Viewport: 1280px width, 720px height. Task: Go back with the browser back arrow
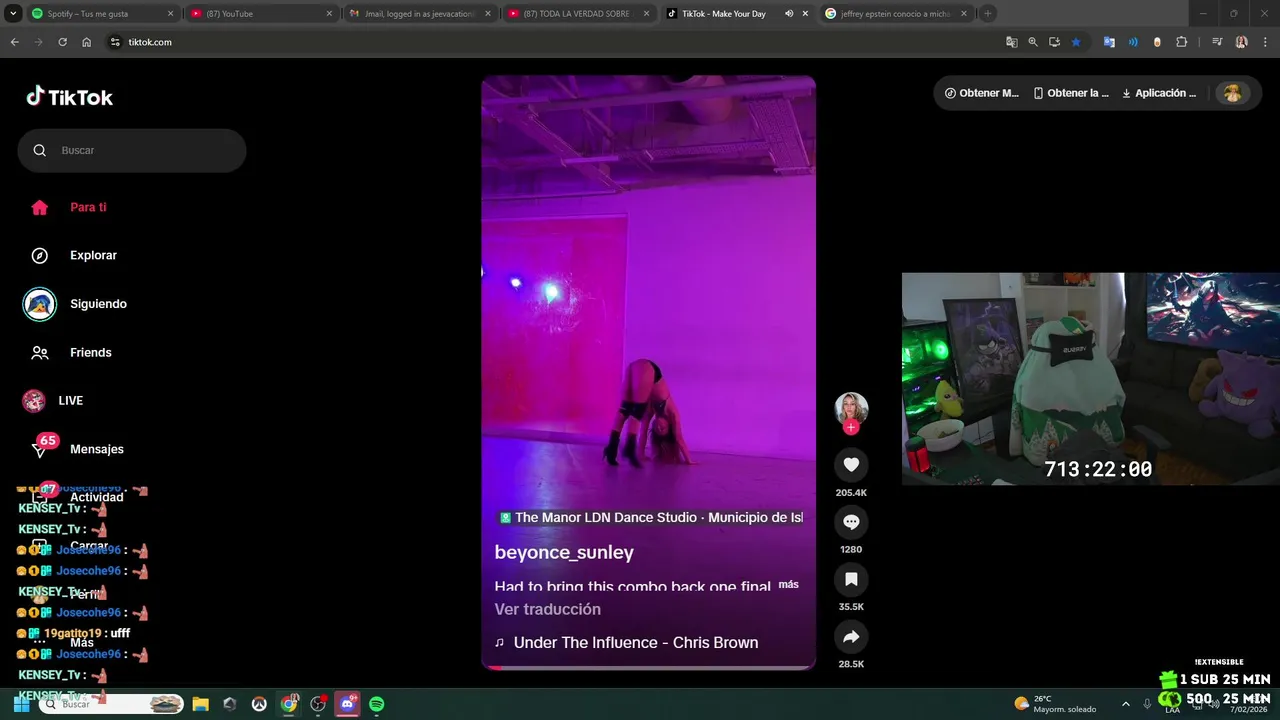click(x=14, y=42)
